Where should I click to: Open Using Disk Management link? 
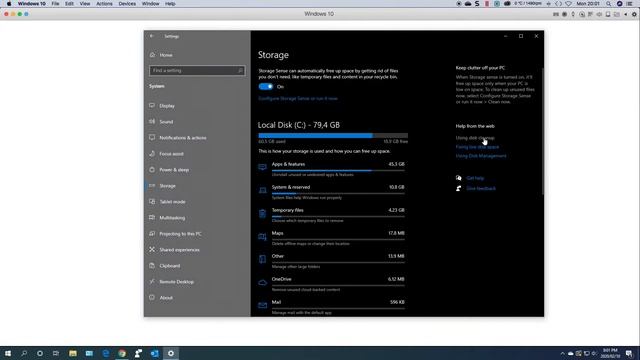[481, 156]
